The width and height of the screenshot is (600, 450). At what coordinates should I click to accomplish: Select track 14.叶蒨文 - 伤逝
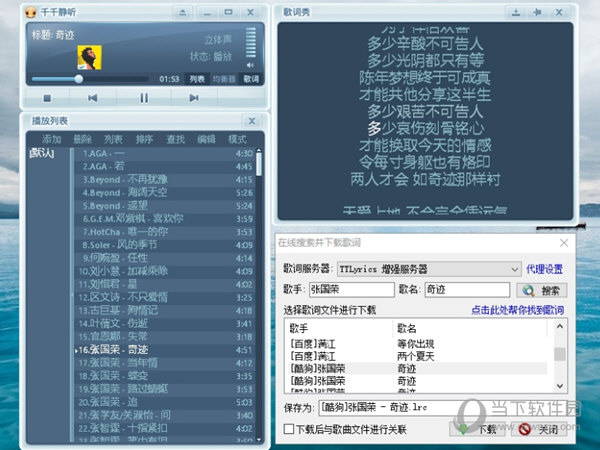pyautogui.click(x=165, y=324)
